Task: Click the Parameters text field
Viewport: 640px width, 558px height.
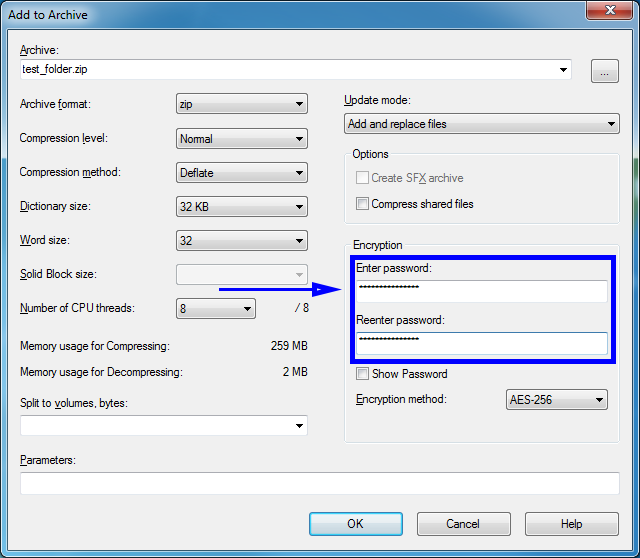Action: coord(319,484)
